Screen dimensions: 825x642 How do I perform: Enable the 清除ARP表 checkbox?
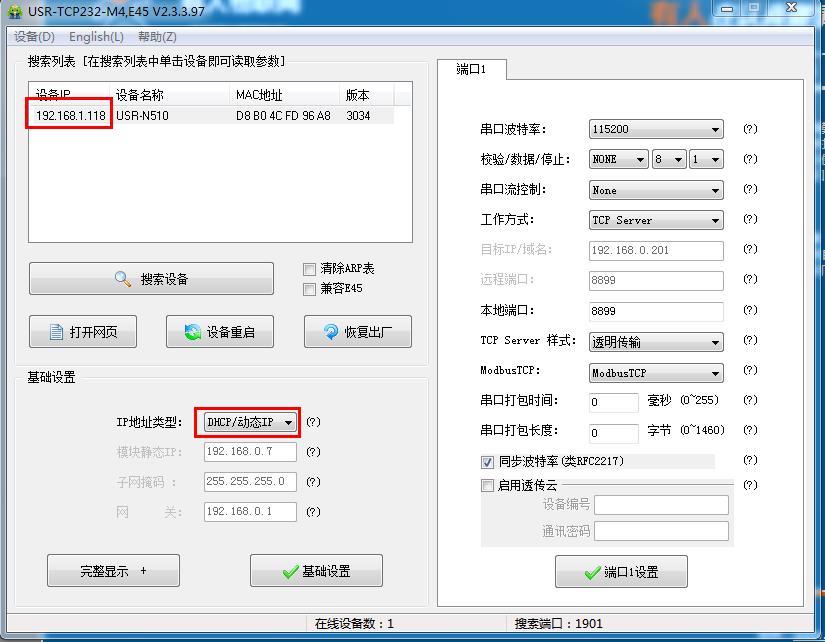[309, 269]
